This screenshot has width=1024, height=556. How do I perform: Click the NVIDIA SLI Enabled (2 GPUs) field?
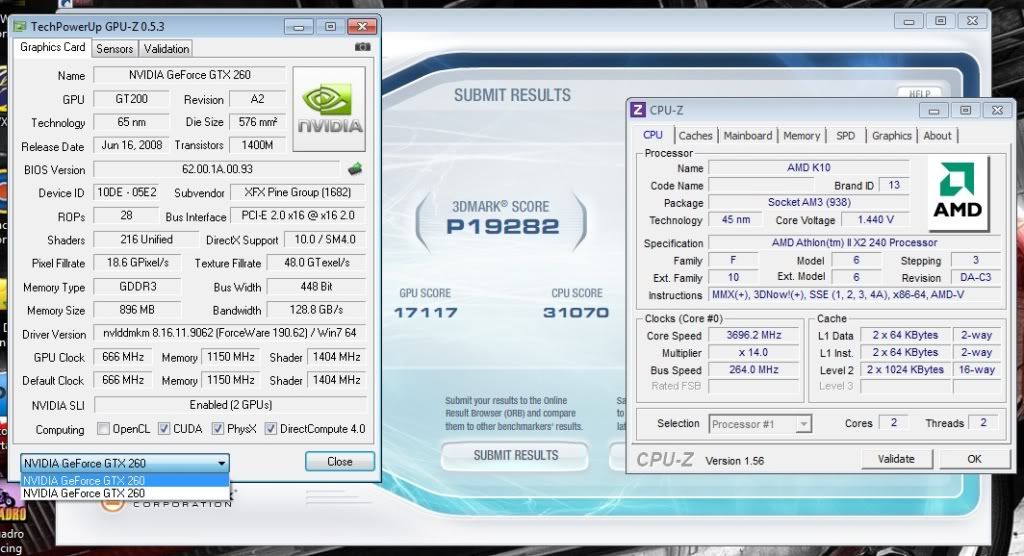tap(230, 405)
